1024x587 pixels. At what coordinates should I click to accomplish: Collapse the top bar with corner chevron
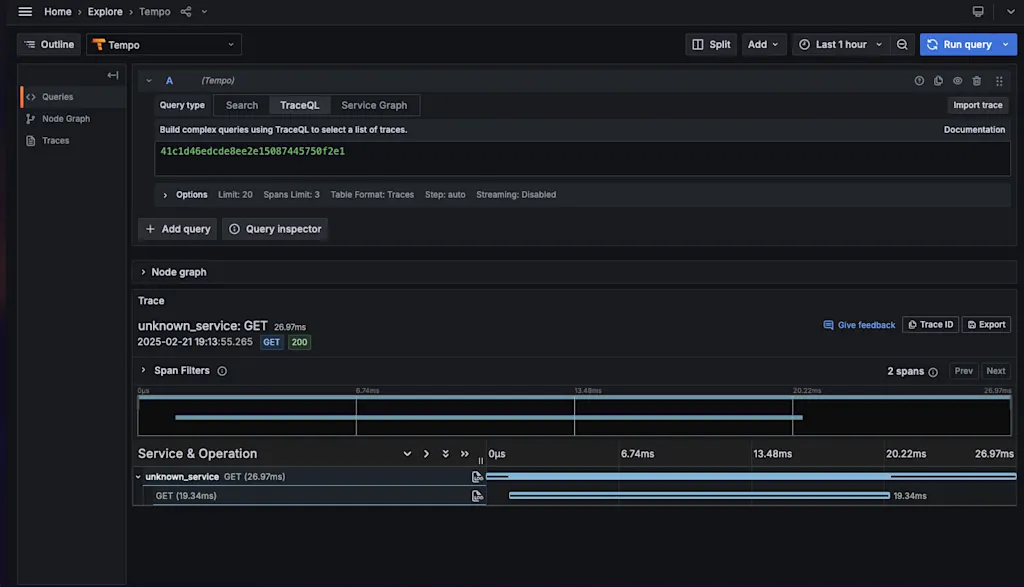click(1010, 12)
